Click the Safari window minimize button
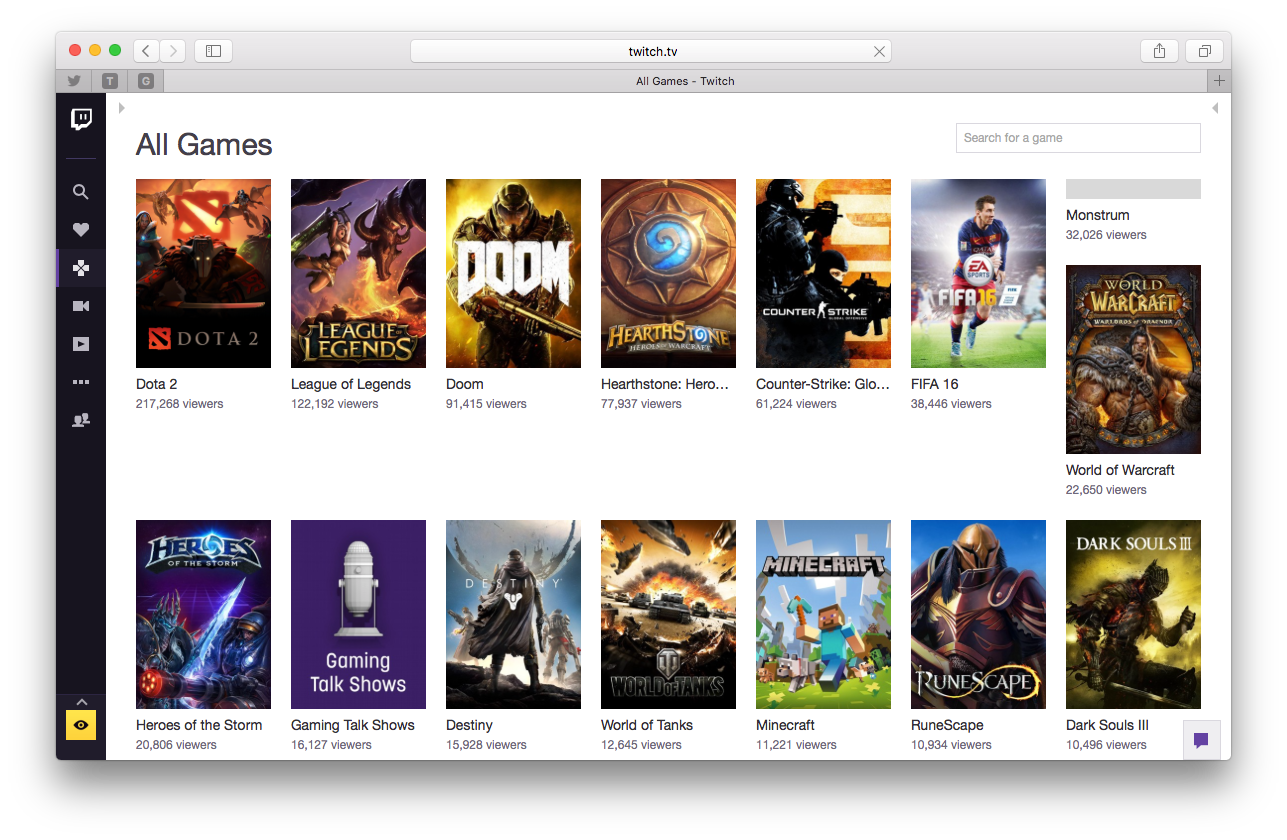 [95, 50]
